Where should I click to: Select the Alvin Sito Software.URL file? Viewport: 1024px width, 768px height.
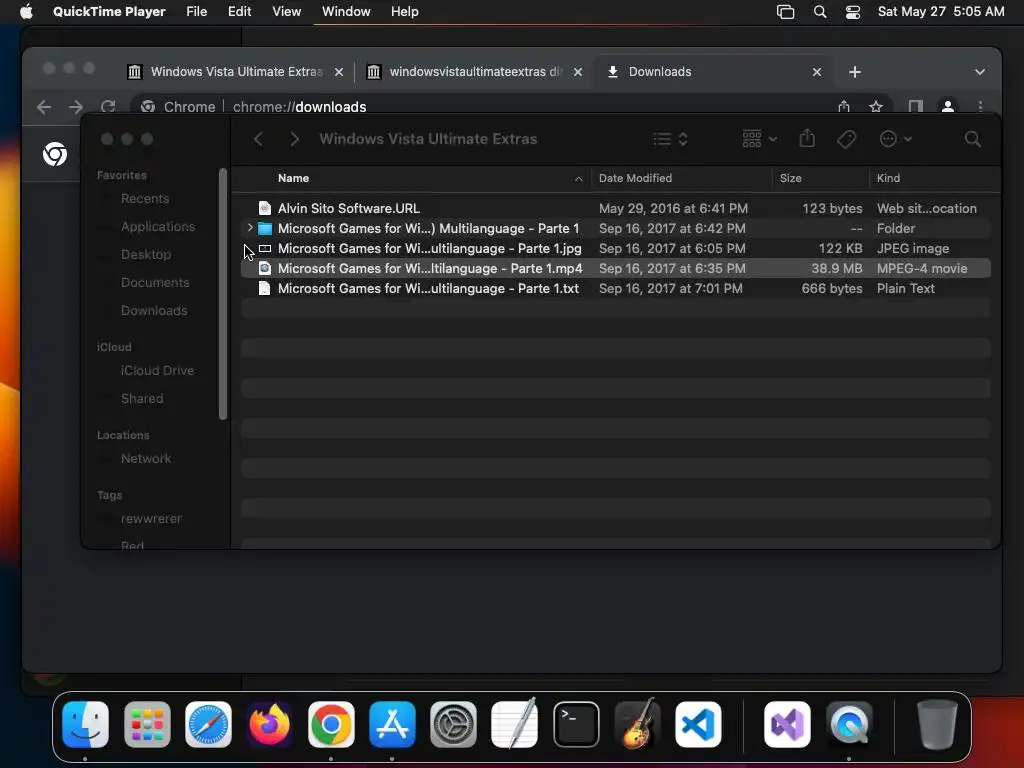pyautogui.click(x=616, y=208)
